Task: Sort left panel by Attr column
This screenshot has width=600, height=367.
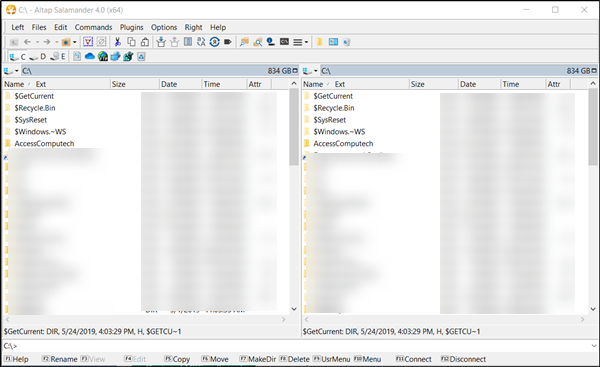Action: (259, 84)
